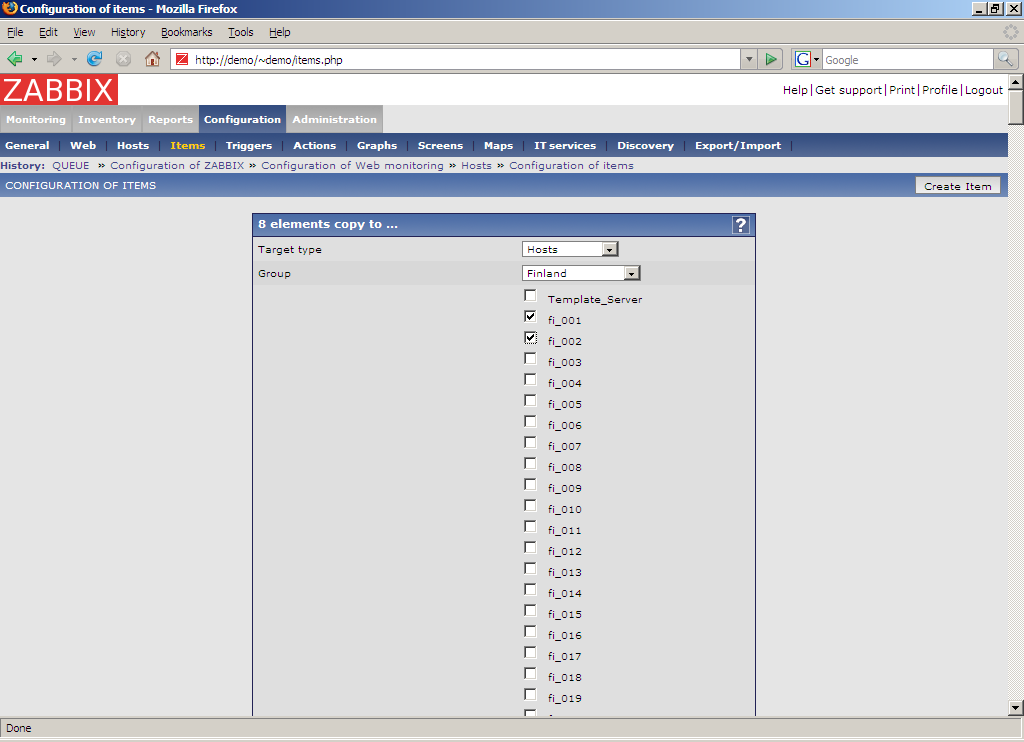Switch to the Reports tab

(x=170, y=120)
